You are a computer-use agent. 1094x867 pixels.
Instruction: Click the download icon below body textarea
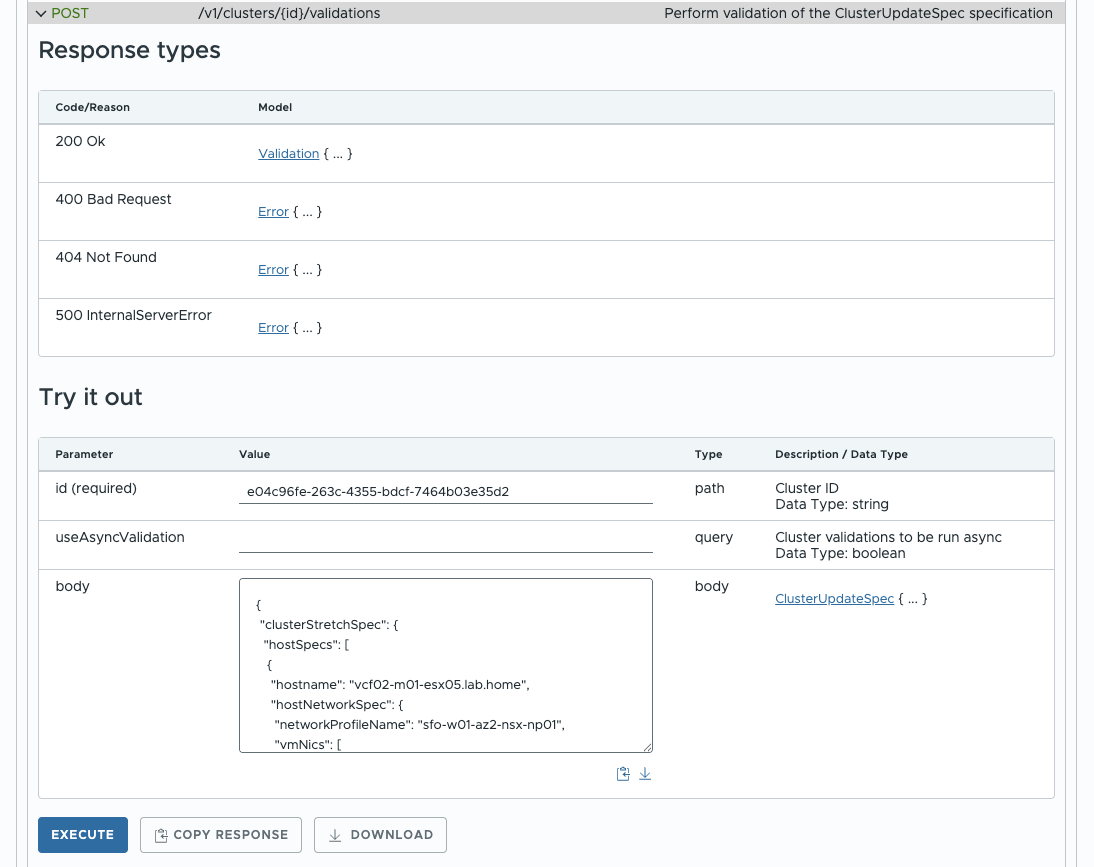click(x=645, y=774)
